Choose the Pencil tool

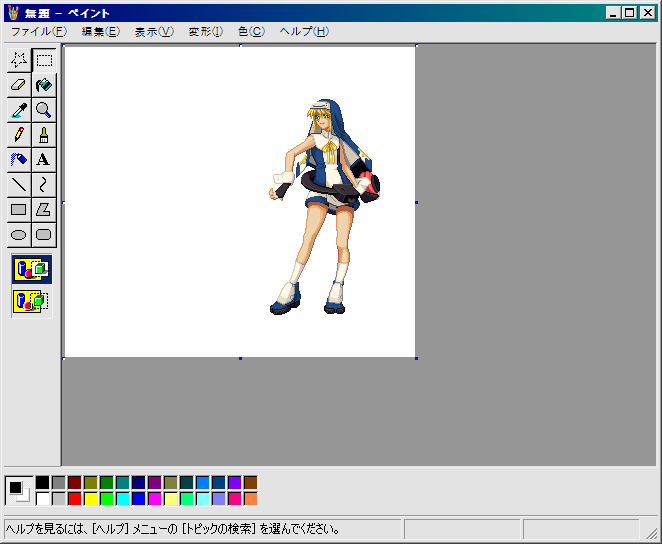coord(18,135)
